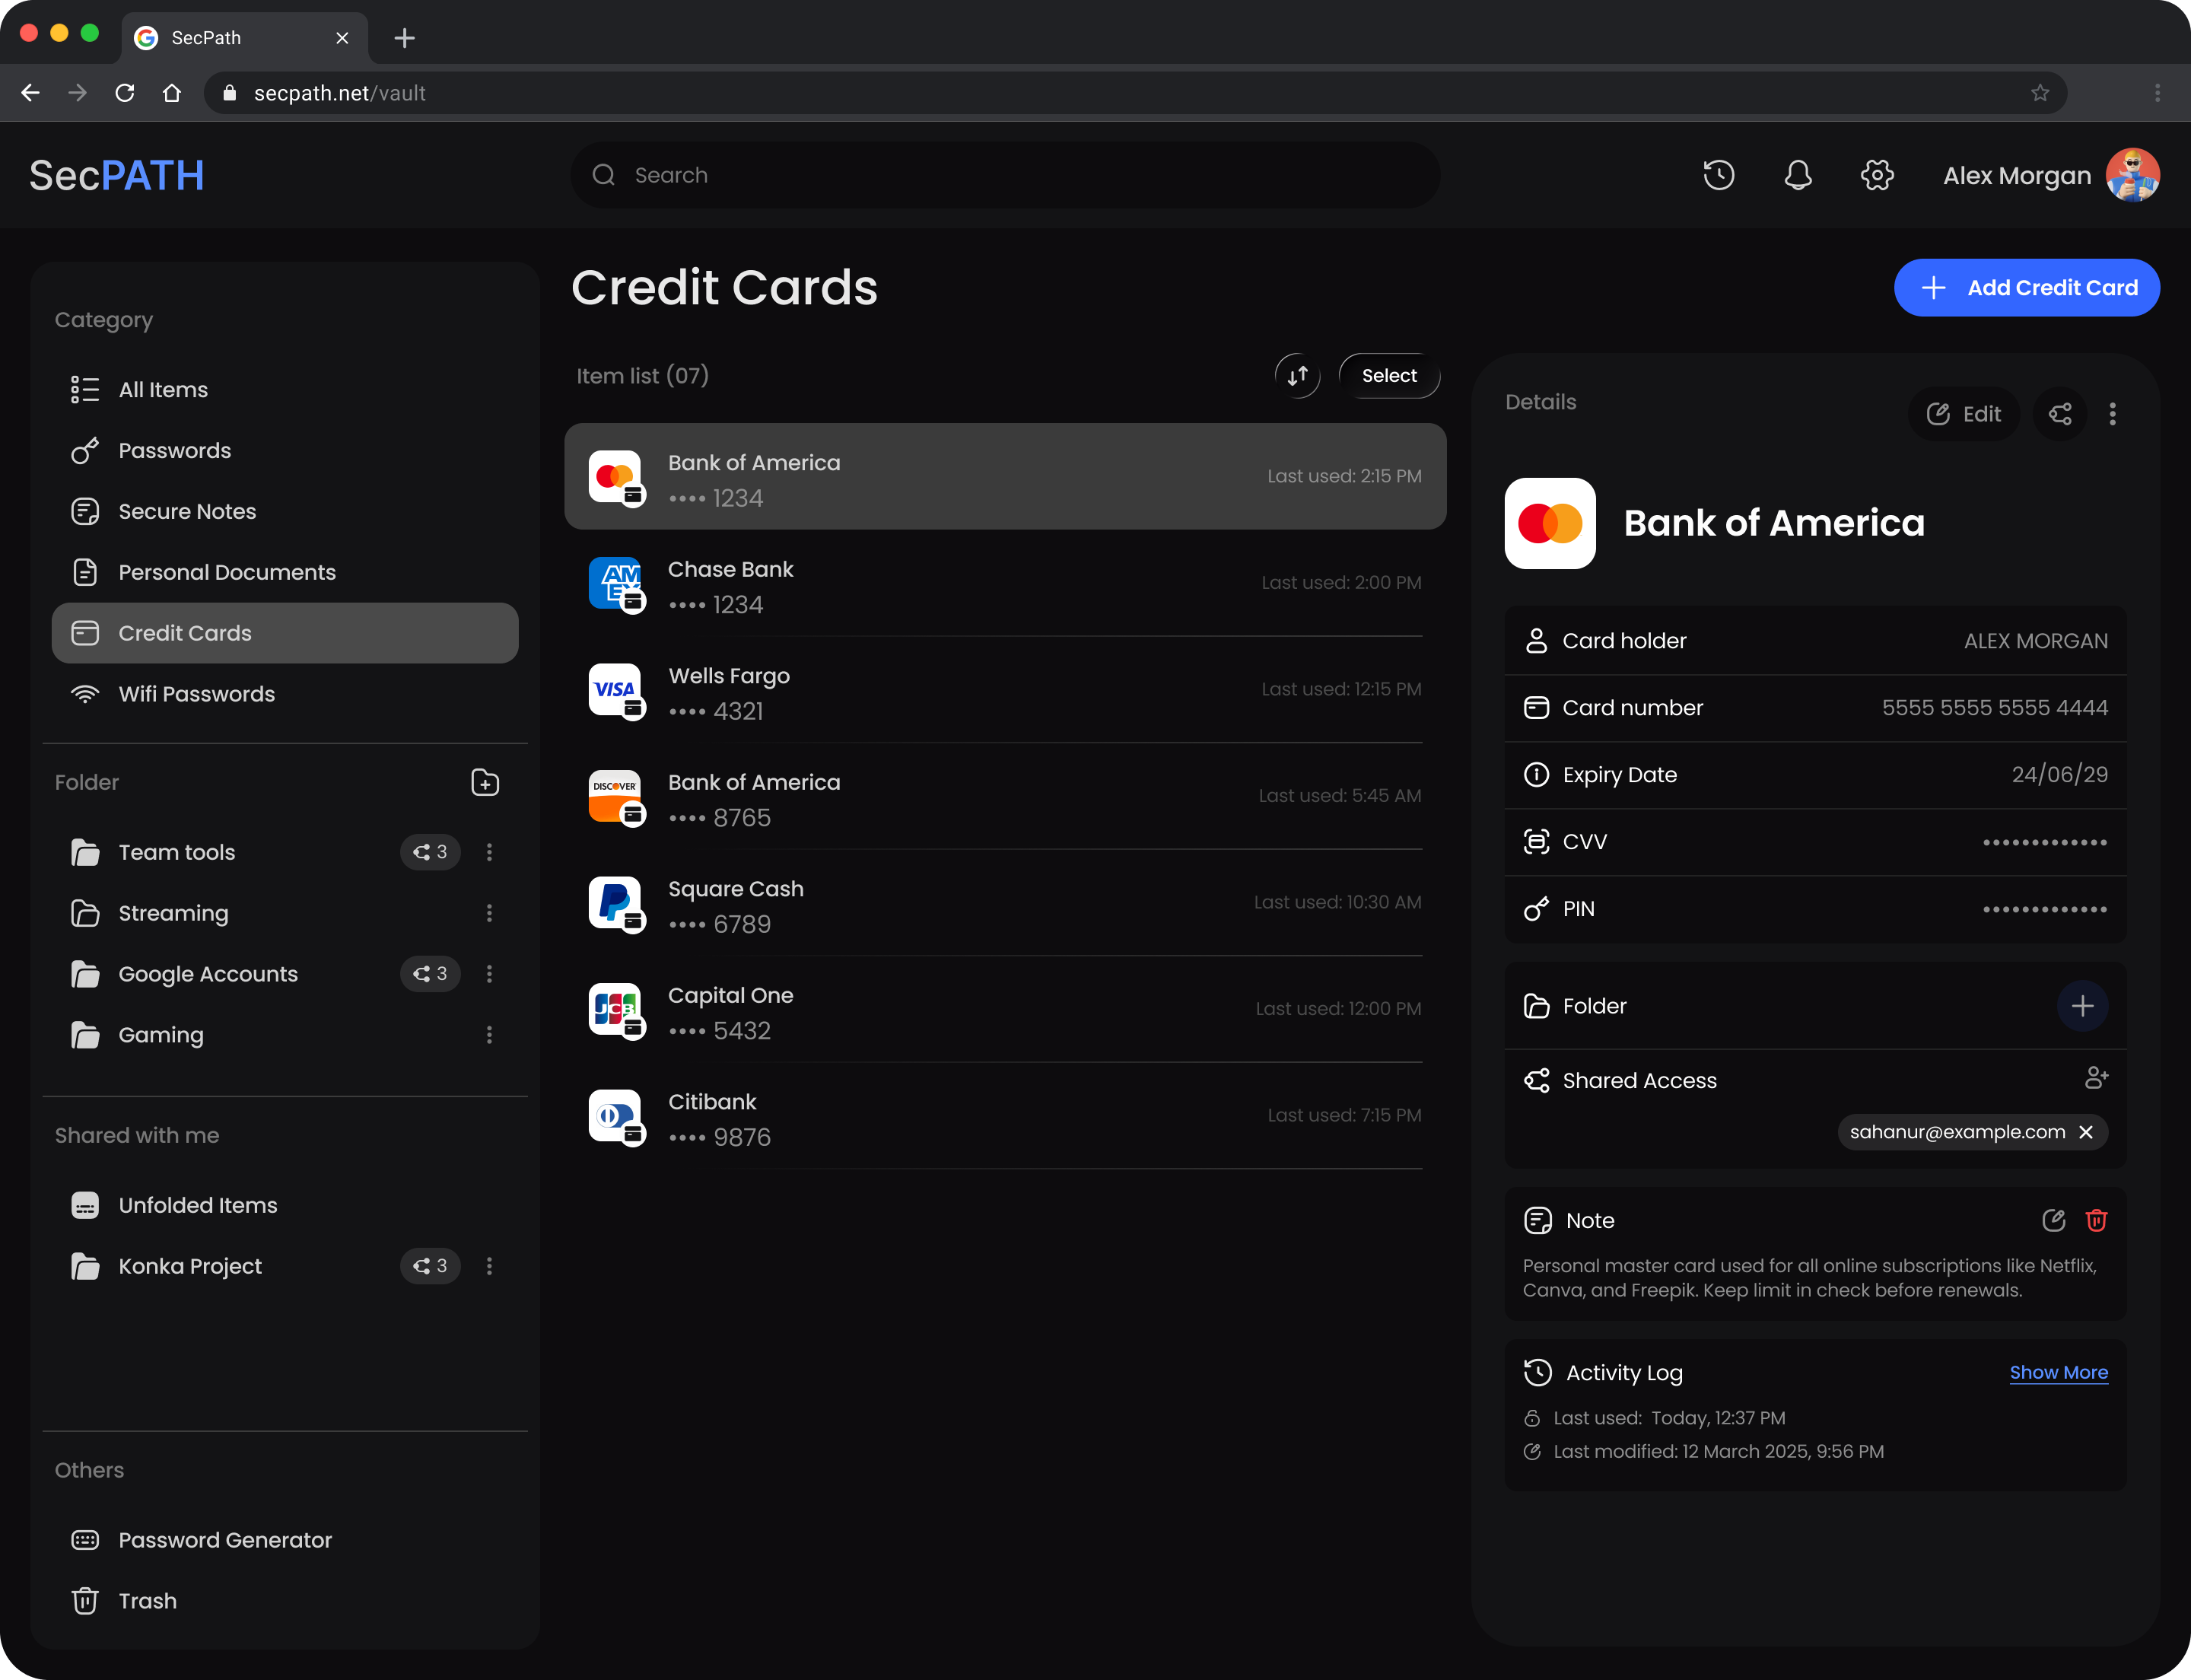Screen dimensions: 2191x1680
Task: Edit the note with the pencil icon
Action: (2053, 1220)
